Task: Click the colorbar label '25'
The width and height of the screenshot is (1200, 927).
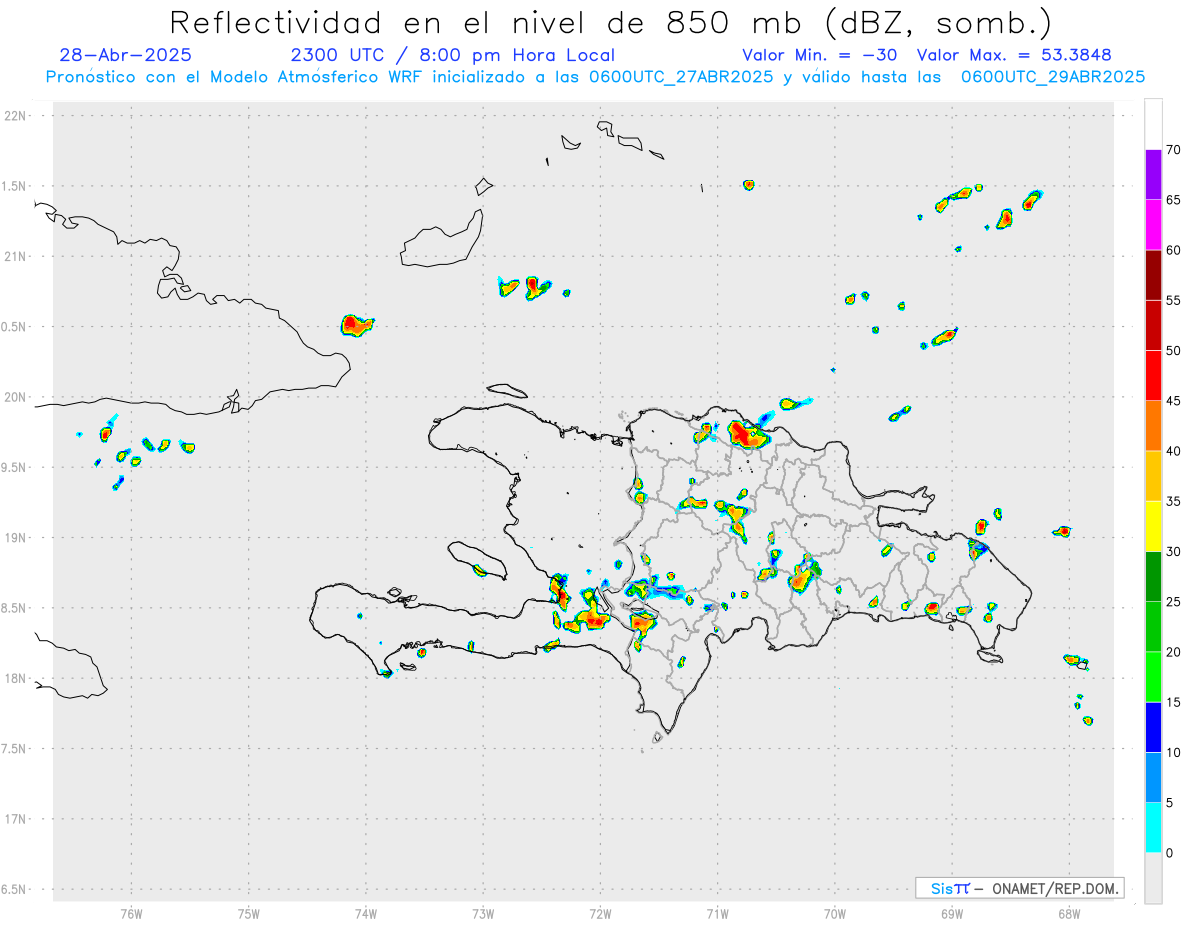Action: click(x=1174, y=602)
